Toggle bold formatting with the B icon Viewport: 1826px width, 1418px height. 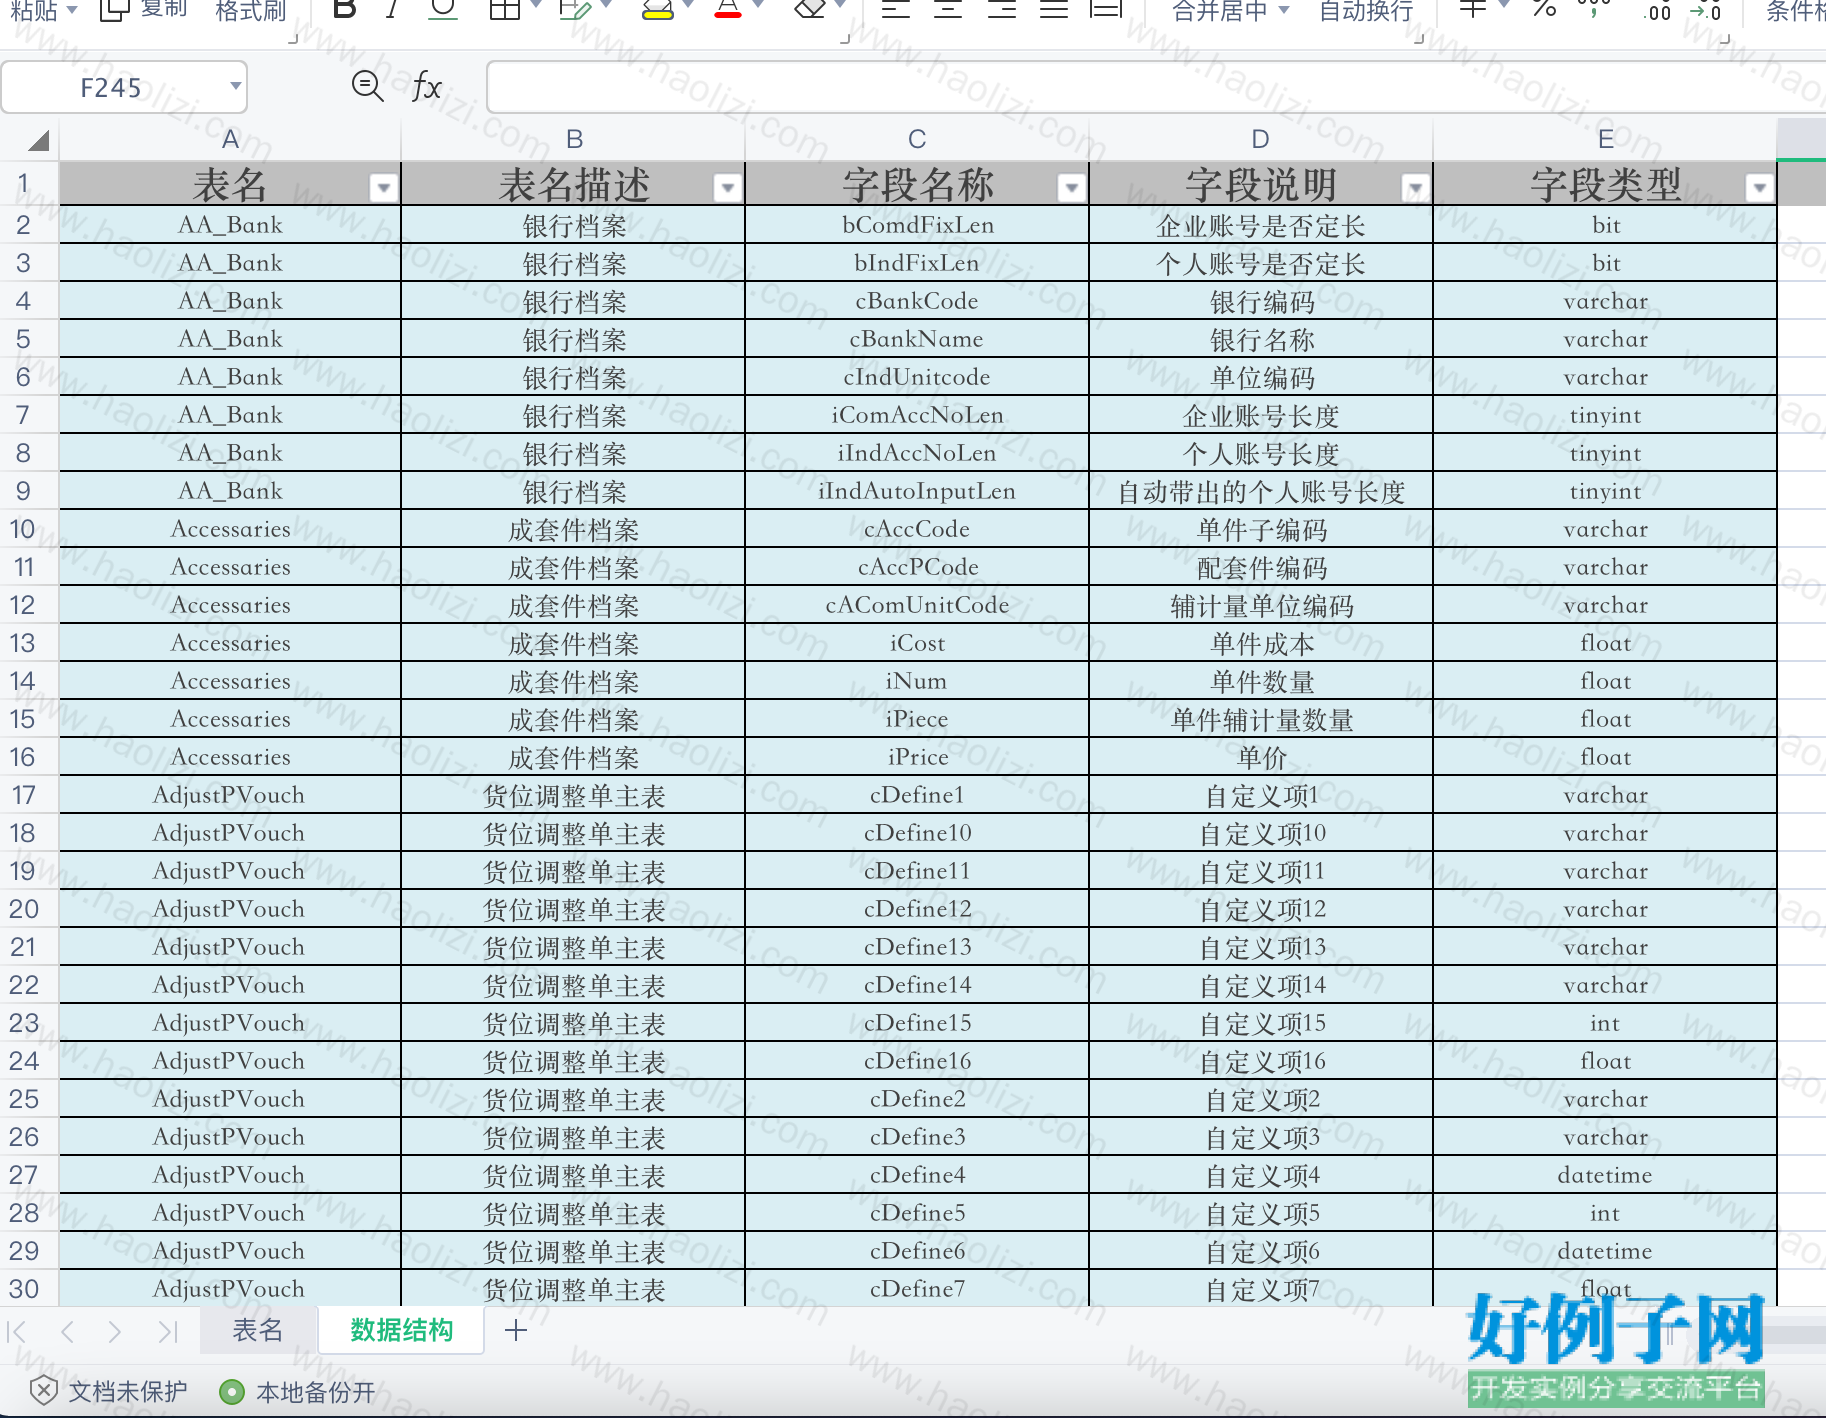[x=344, y=10]
